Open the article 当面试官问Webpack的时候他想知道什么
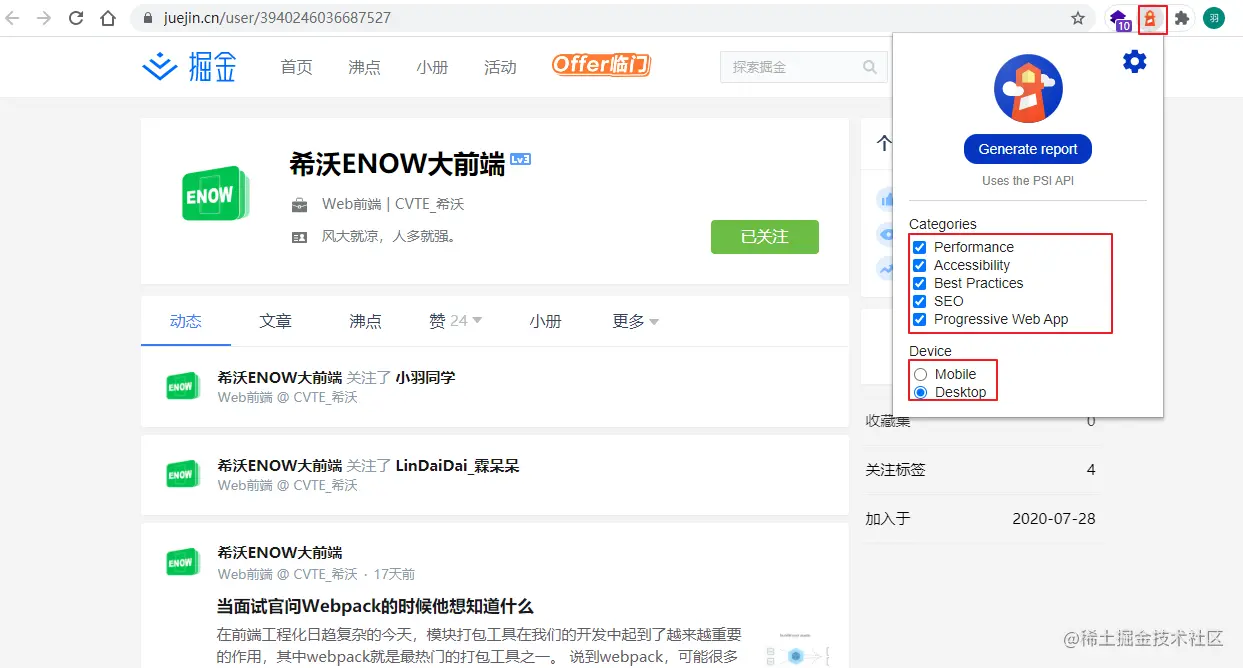Viewport: 1243px width, 668px height. [x=375, y=606]
